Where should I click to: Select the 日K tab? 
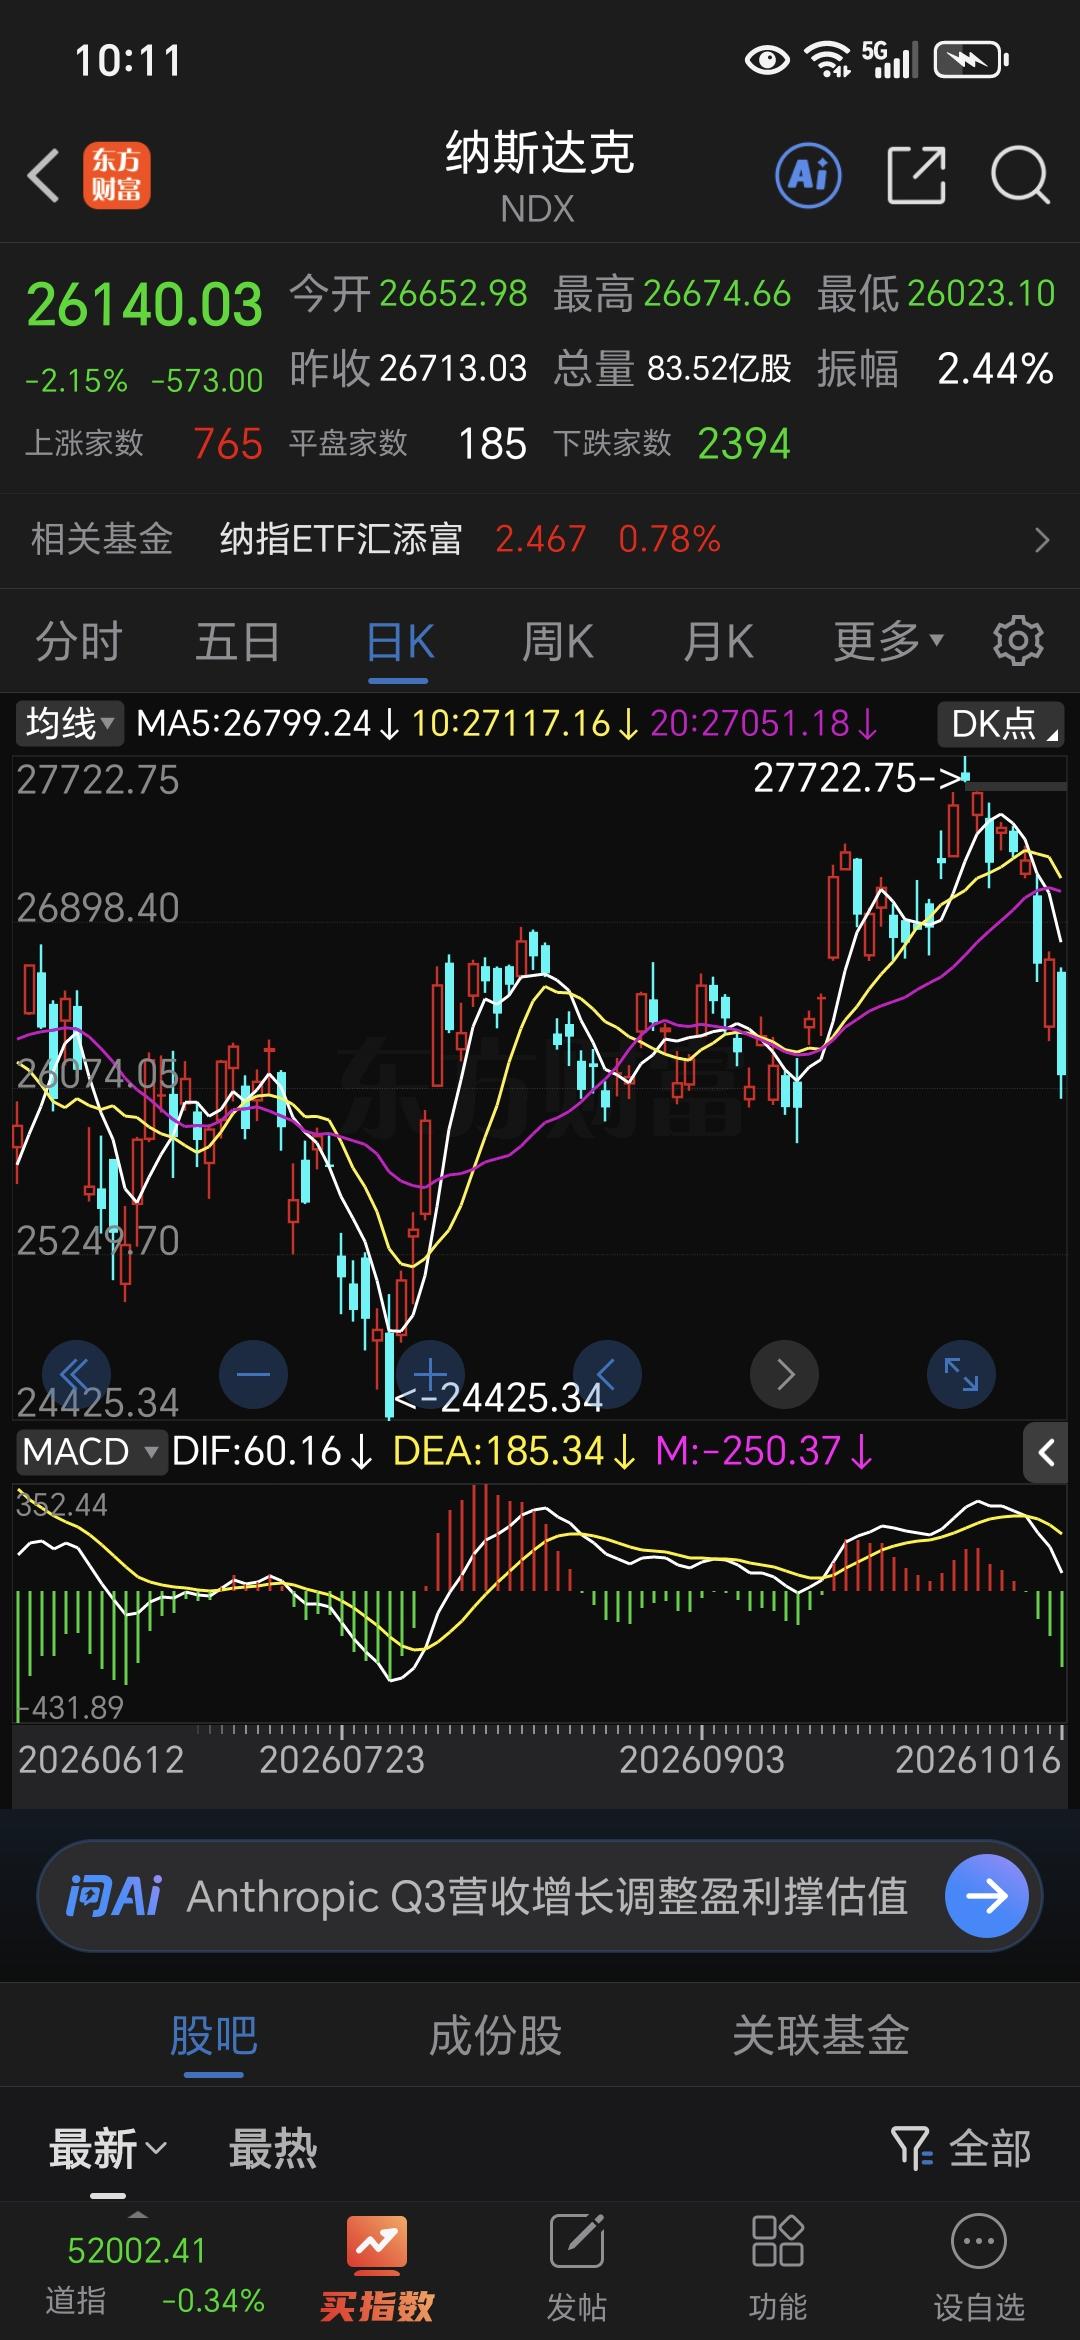pos(399,641)
